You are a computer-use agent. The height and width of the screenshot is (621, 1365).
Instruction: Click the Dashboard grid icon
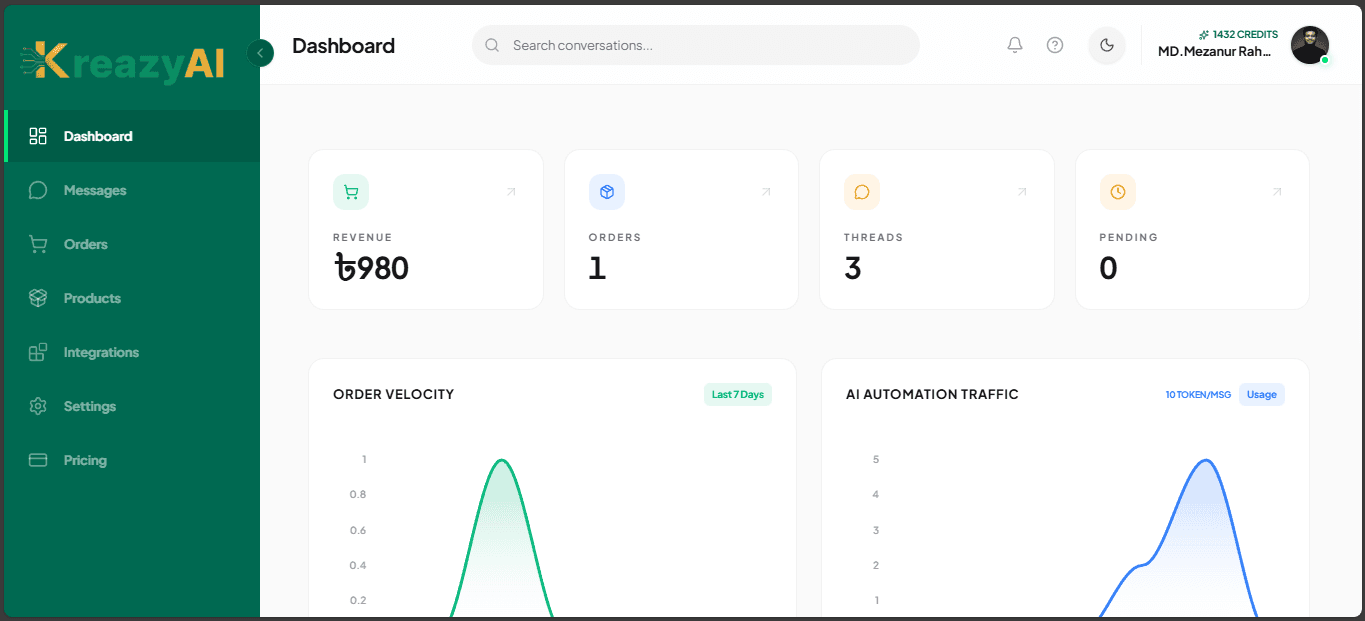[38, 136]
